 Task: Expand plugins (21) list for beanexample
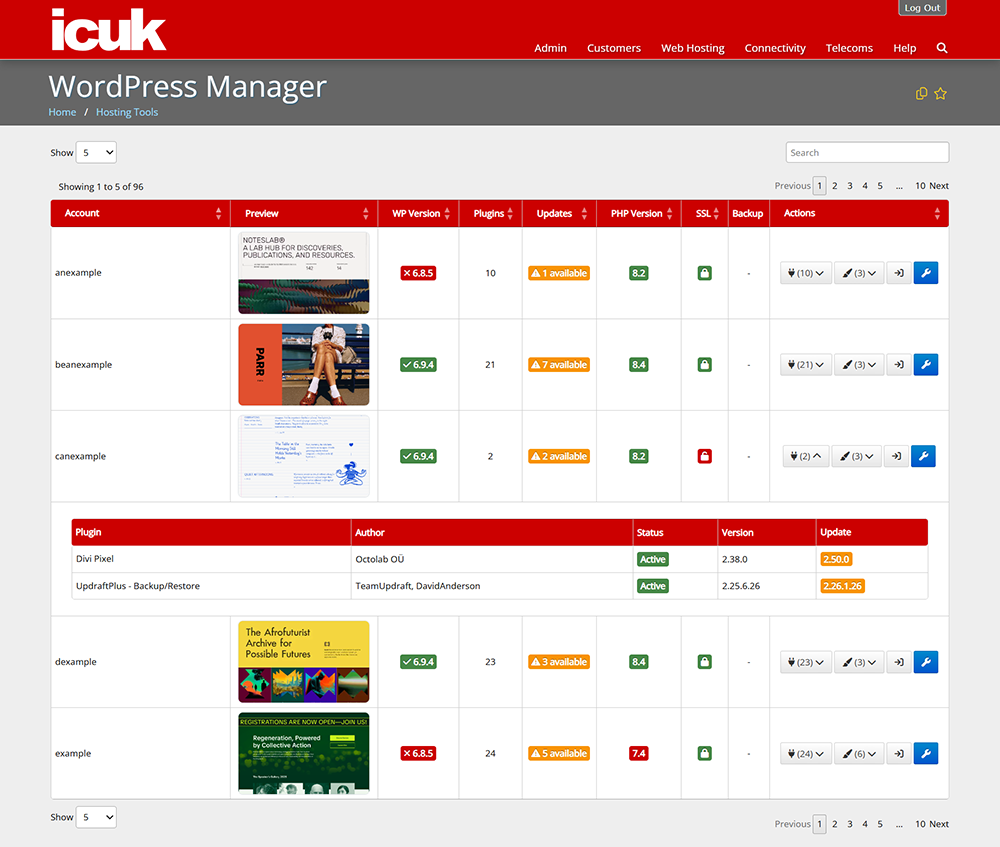[x=805, y=365]
